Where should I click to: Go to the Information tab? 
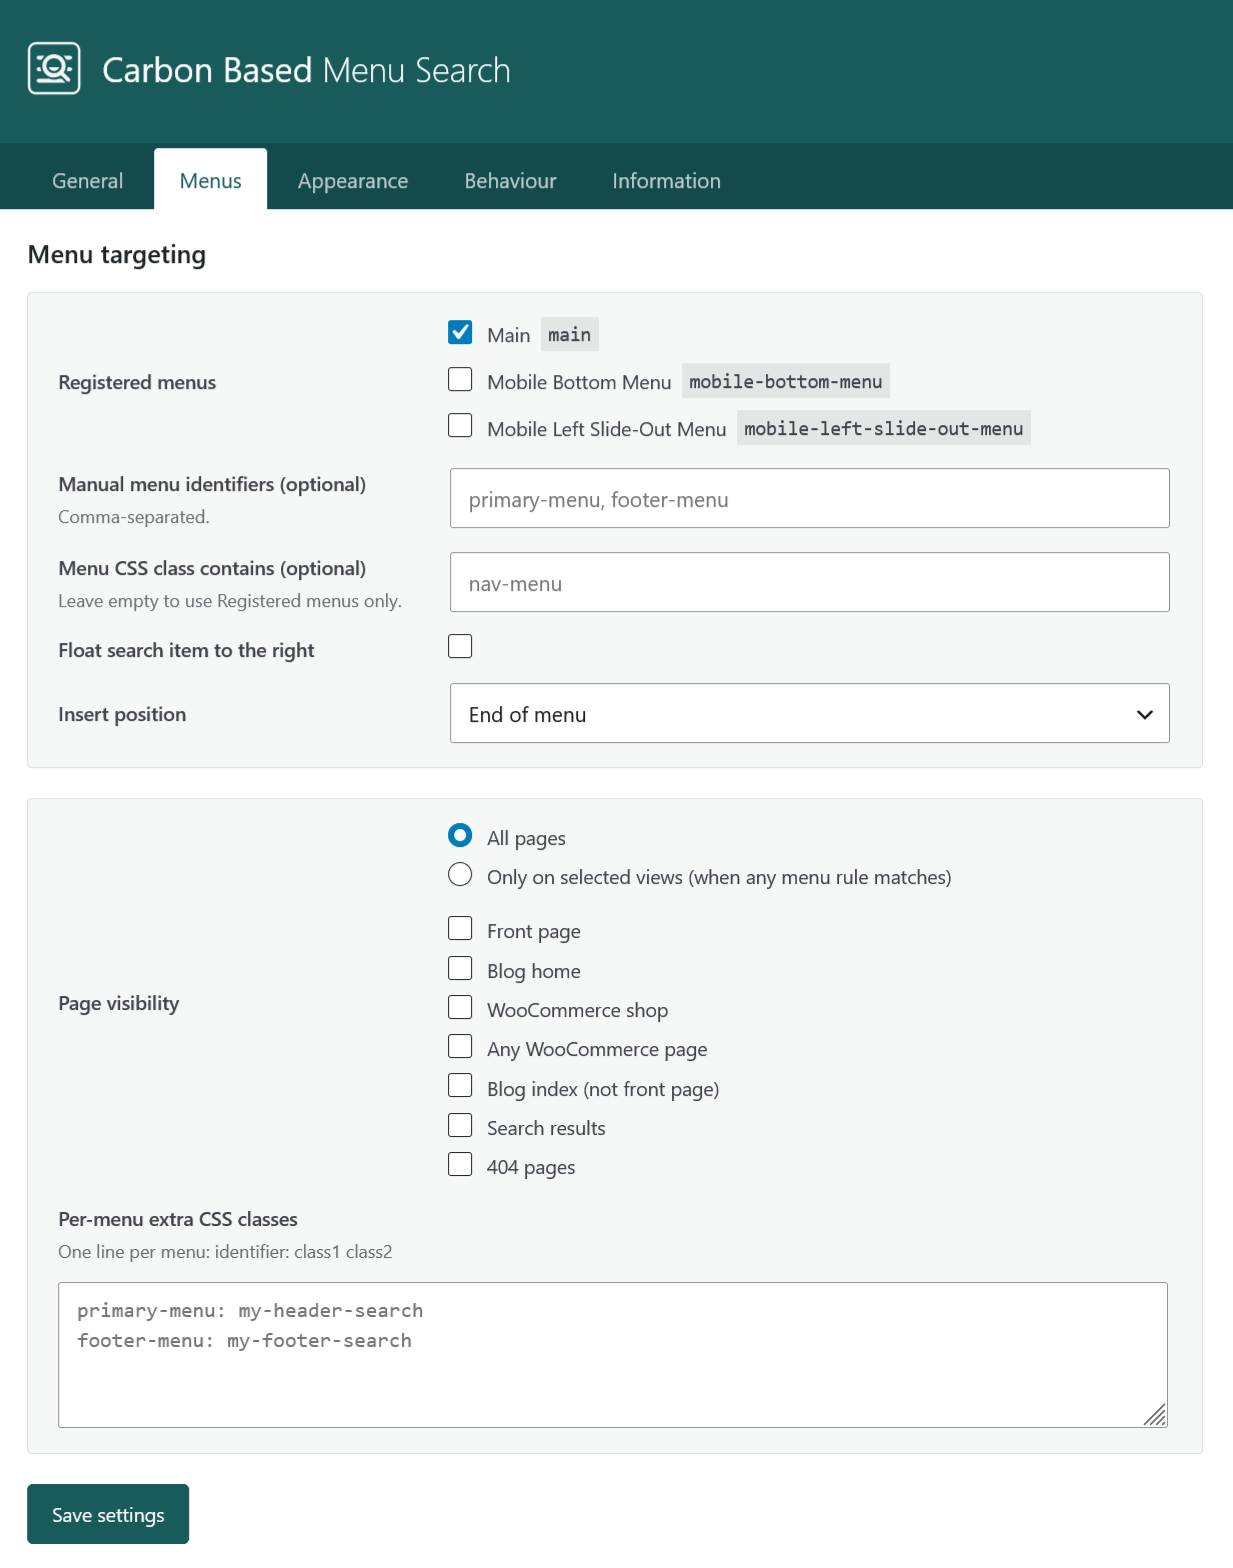tap(666, 181)
